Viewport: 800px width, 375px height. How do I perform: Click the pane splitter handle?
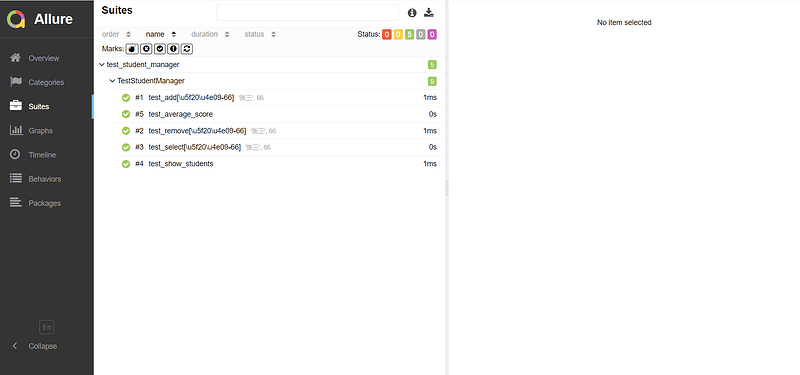coord(447,188)
